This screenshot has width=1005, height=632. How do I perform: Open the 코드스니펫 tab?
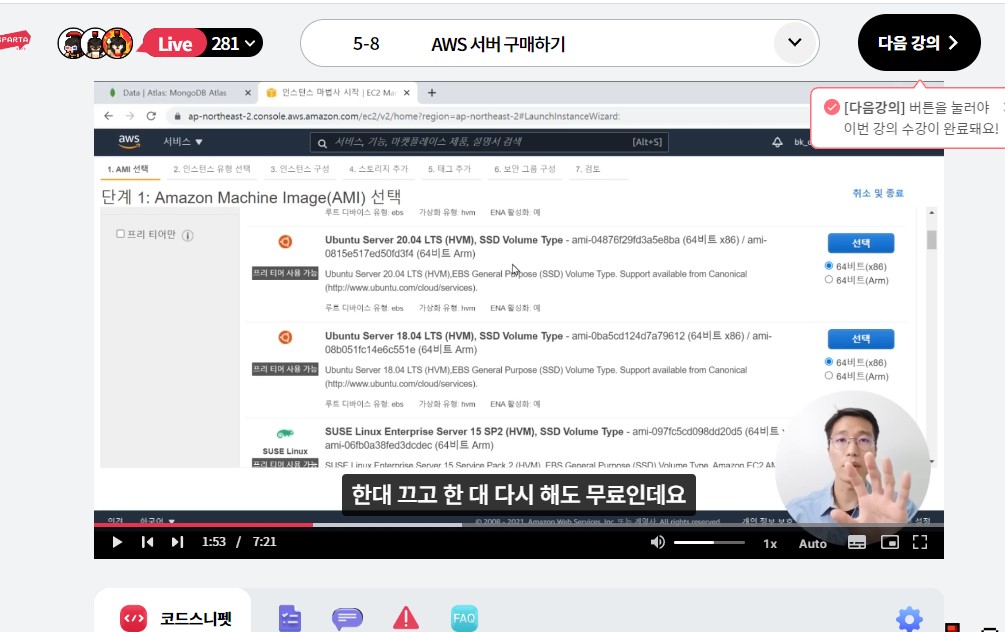click(x=175, y=618)
